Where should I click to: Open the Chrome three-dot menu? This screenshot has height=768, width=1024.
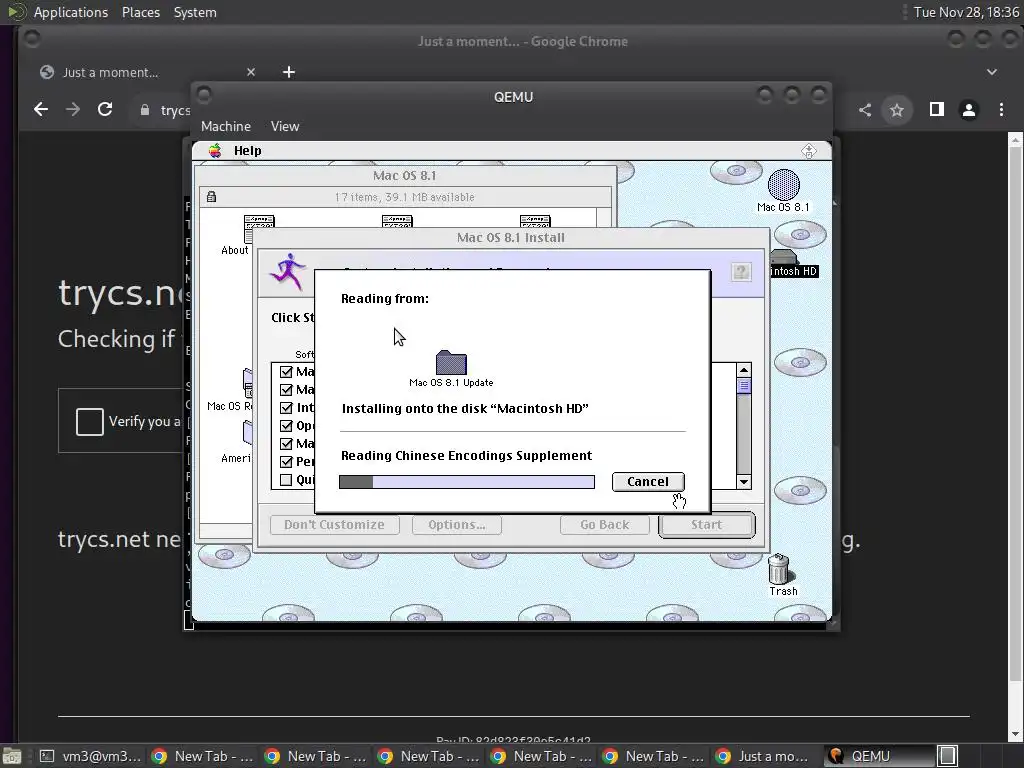point(1001,110)
